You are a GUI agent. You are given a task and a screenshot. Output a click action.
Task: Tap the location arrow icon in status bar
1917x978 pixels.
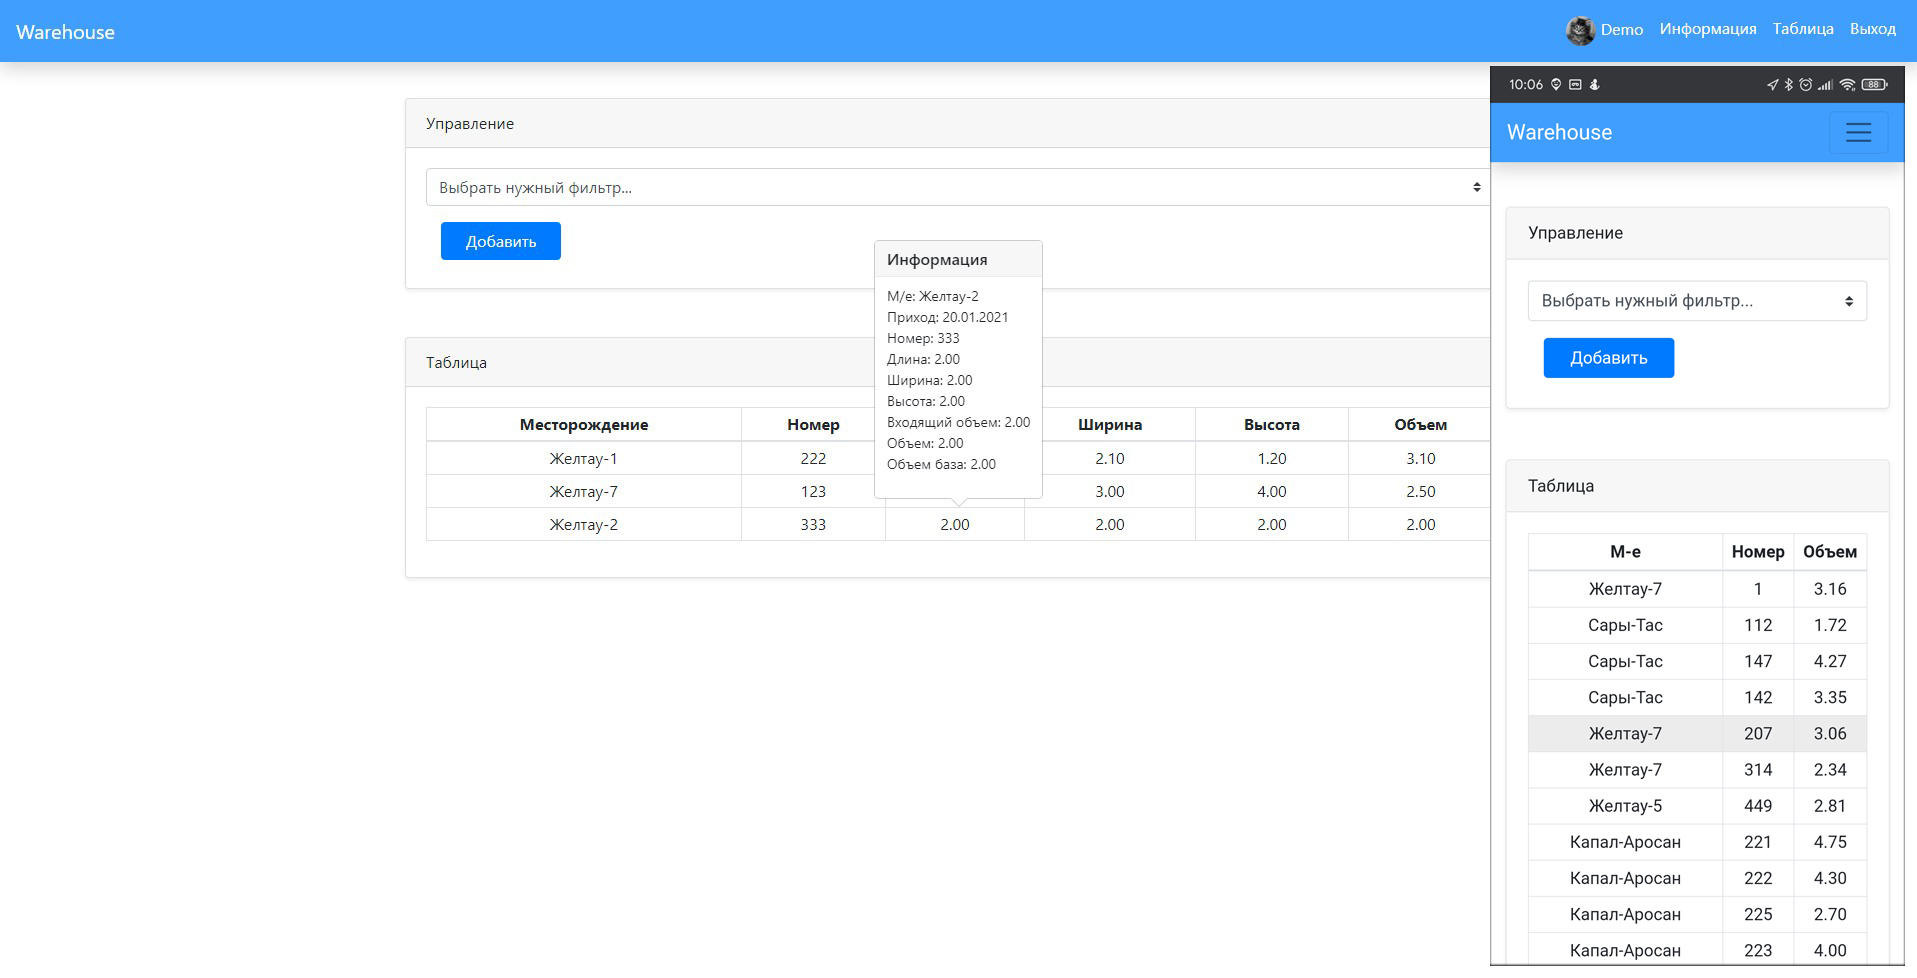[x=1772, y=85]
